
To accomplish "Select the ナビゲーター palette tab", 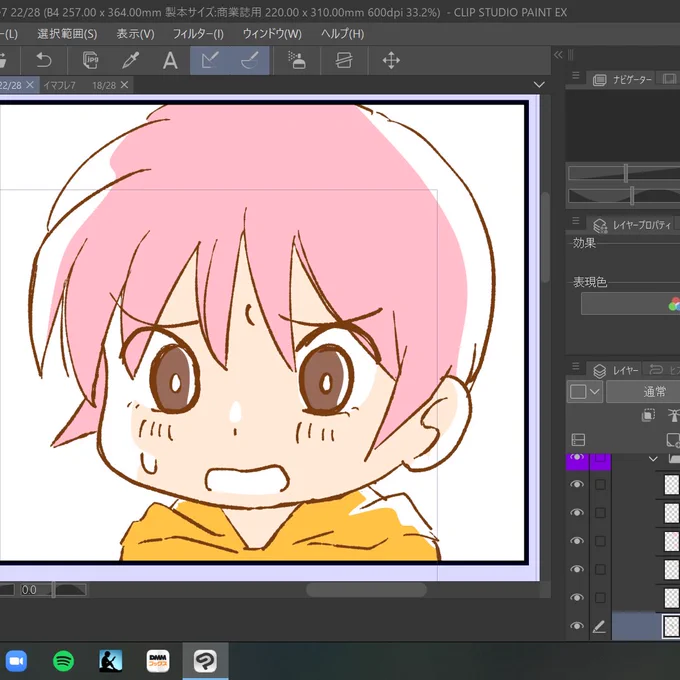I will 622,79.
